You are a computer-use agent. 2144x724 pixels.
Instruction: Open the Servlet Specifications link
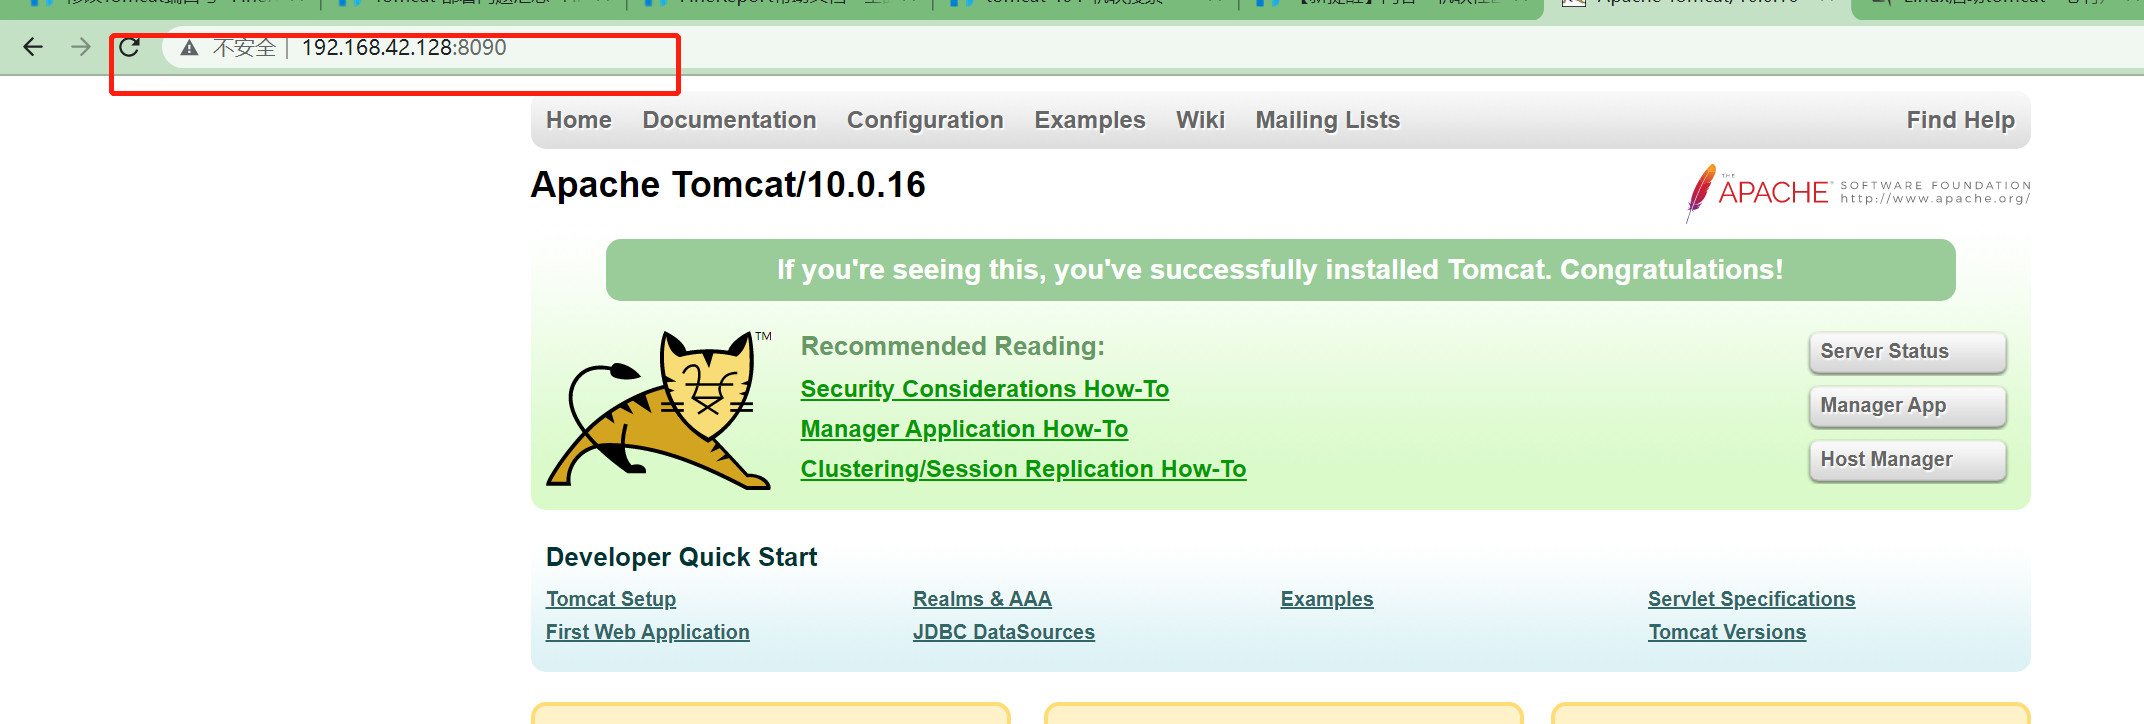[x=1751, y=599]
